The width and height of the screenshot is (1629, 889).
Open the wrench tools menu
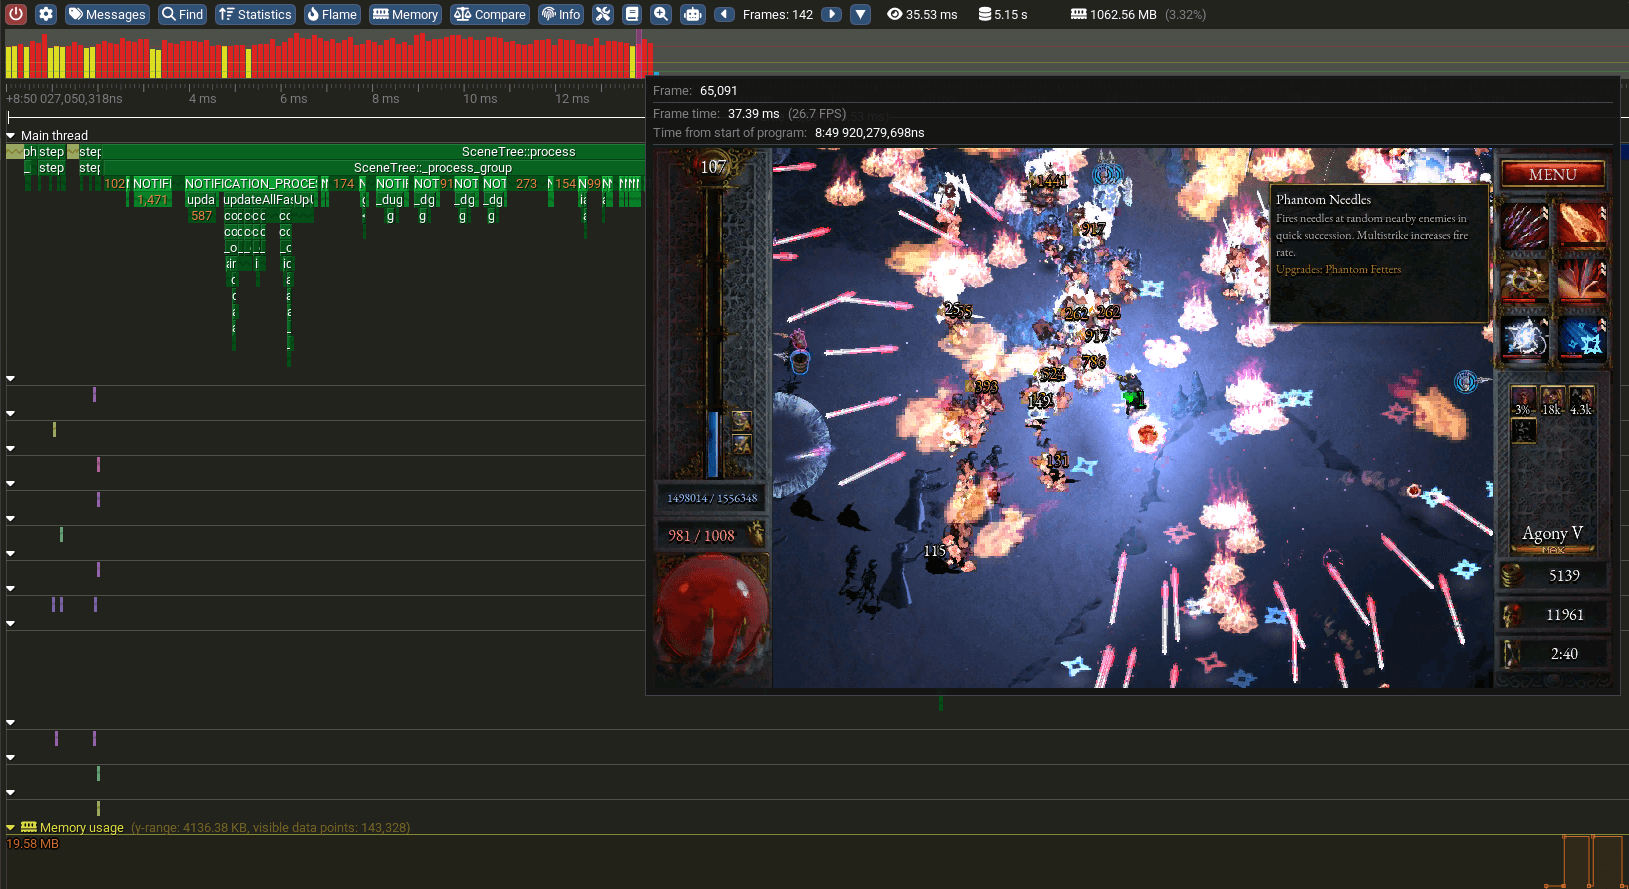point(602,14)
